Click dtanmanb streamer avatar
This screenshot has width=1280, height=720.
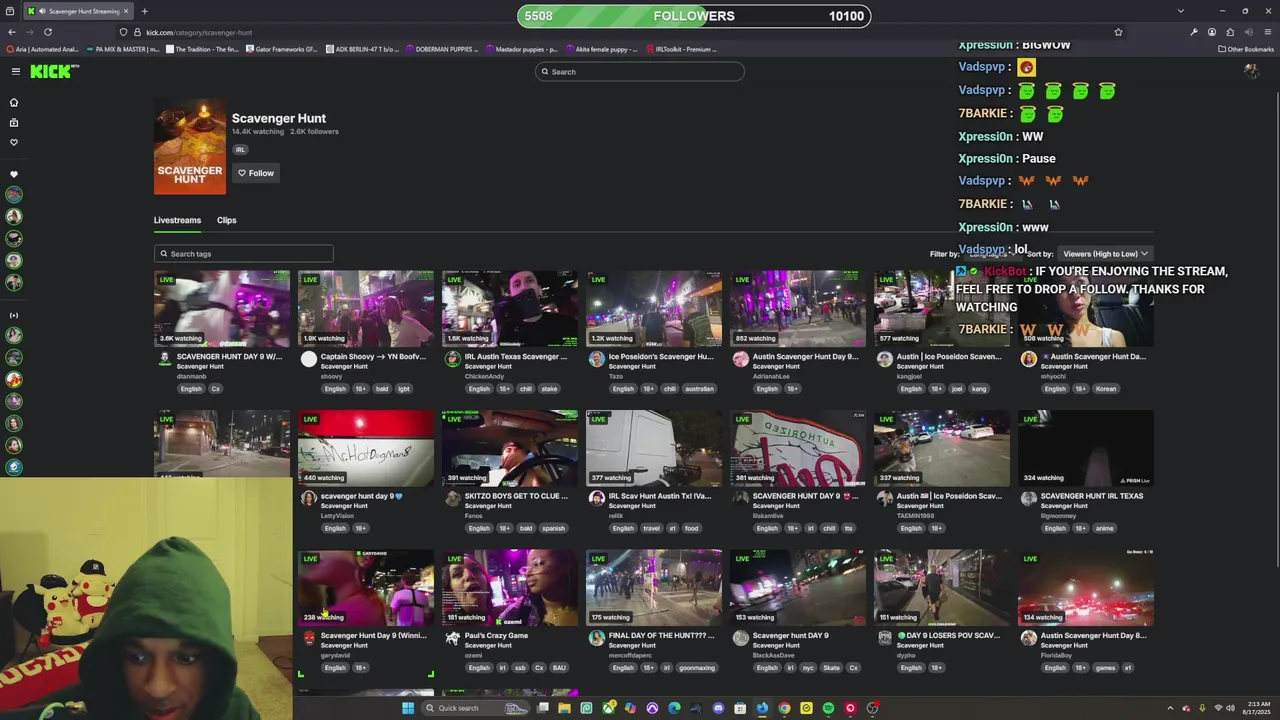click(x=165, y=359)
